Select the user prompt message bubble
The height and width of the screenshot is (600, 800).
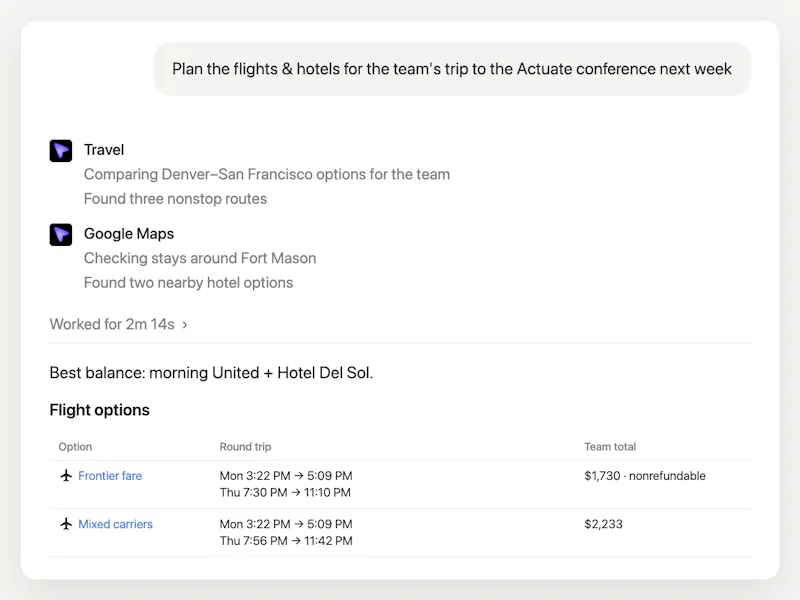452,69
